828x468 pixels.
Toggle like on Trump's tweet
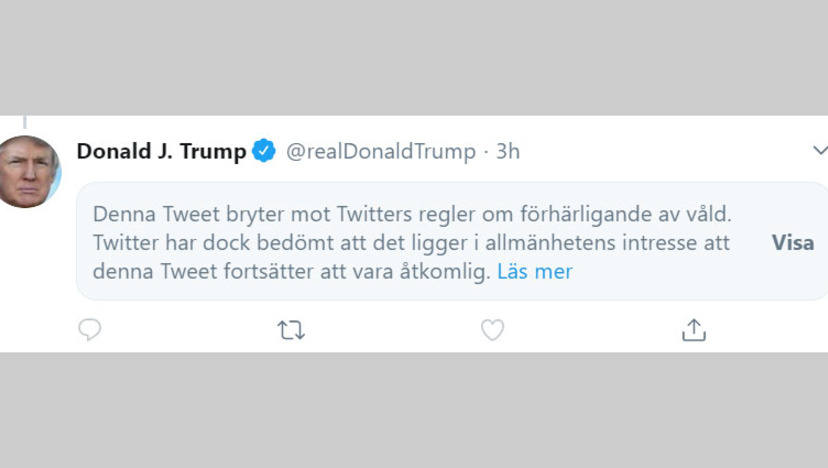coord(492,330)
